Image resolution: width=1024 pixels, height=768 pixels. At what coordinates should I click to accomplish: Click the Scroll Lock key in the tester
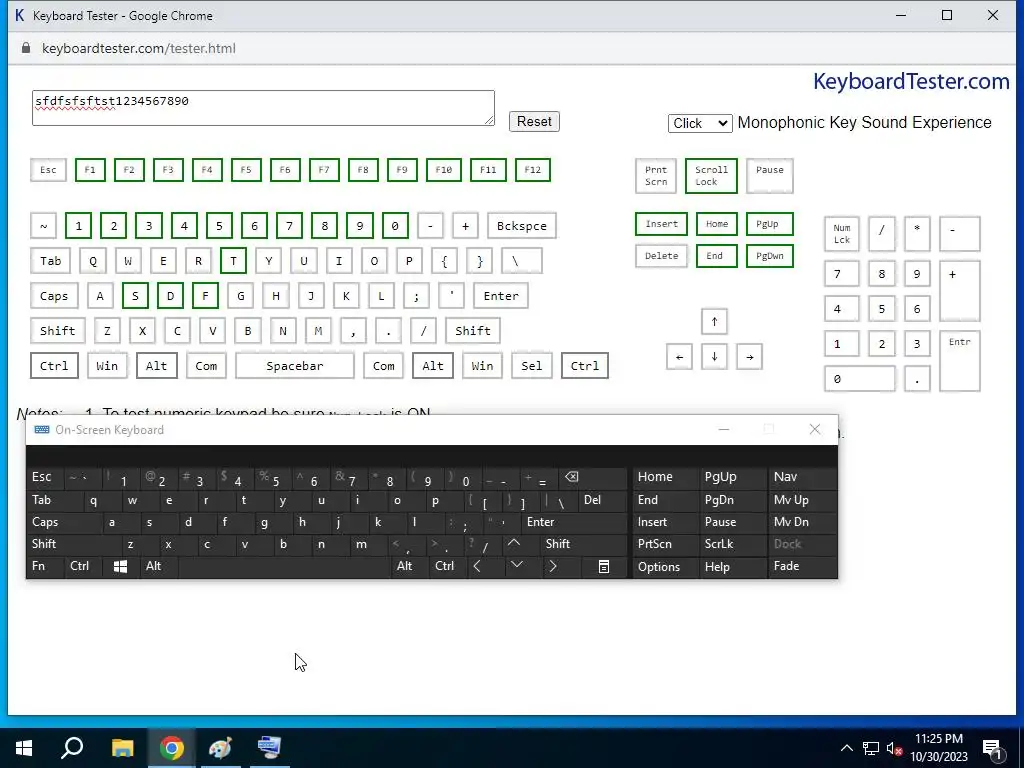click(711, 176)
